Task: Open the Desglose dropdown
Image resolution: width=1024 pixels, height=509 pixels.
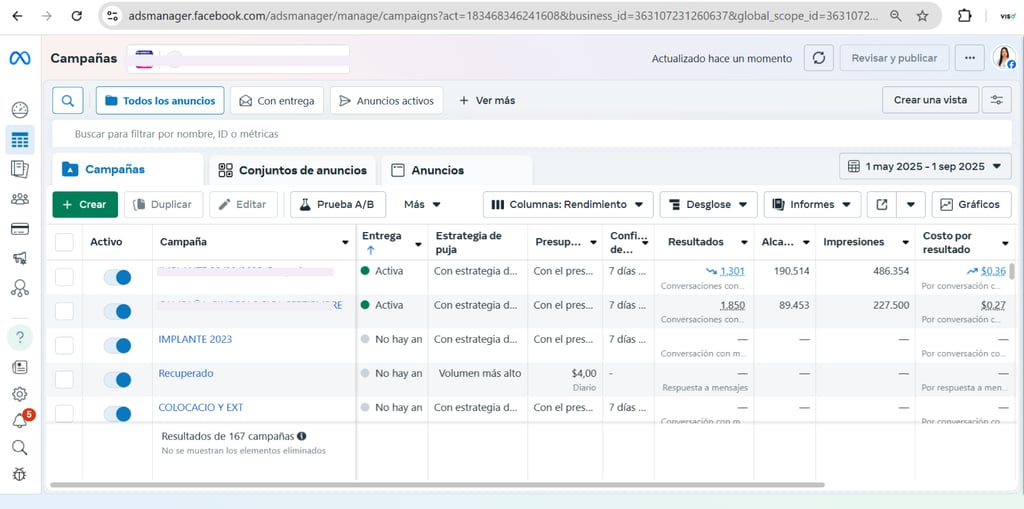Action: [x=709, y=205]
